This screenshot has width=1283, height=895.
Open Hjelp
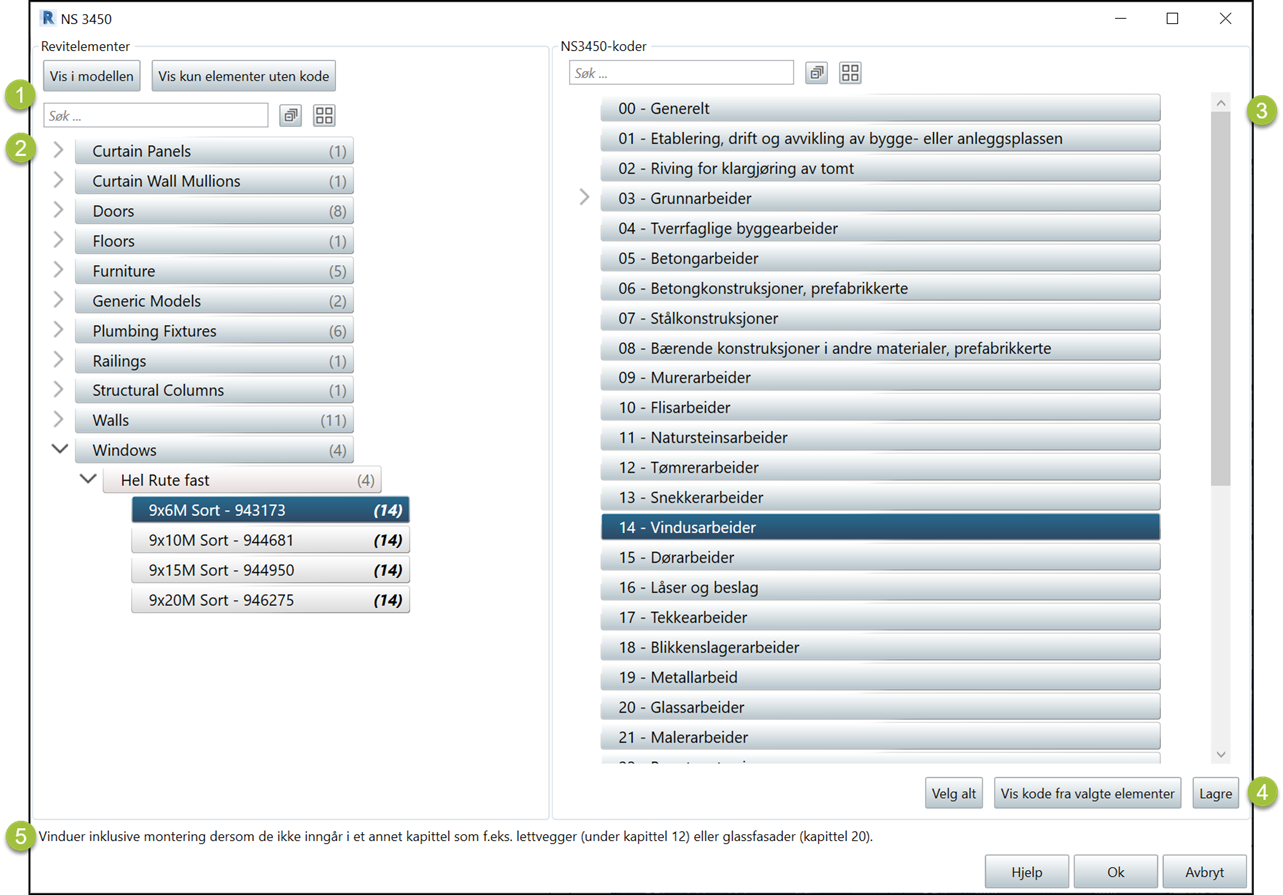(1027, 872)
